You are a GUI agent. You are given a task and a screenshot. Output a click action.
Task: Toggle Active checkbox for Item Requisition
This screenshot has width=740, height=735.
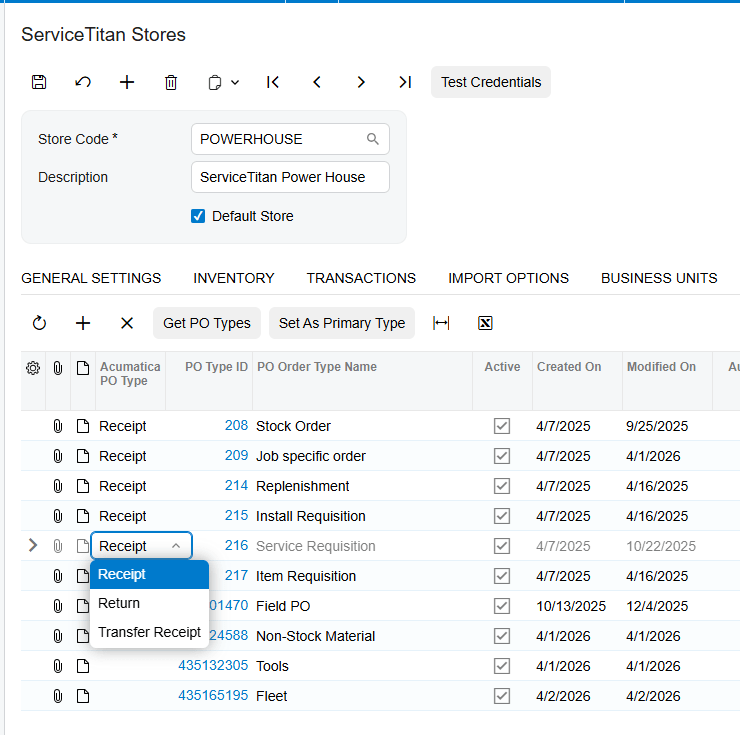point(502,576)
